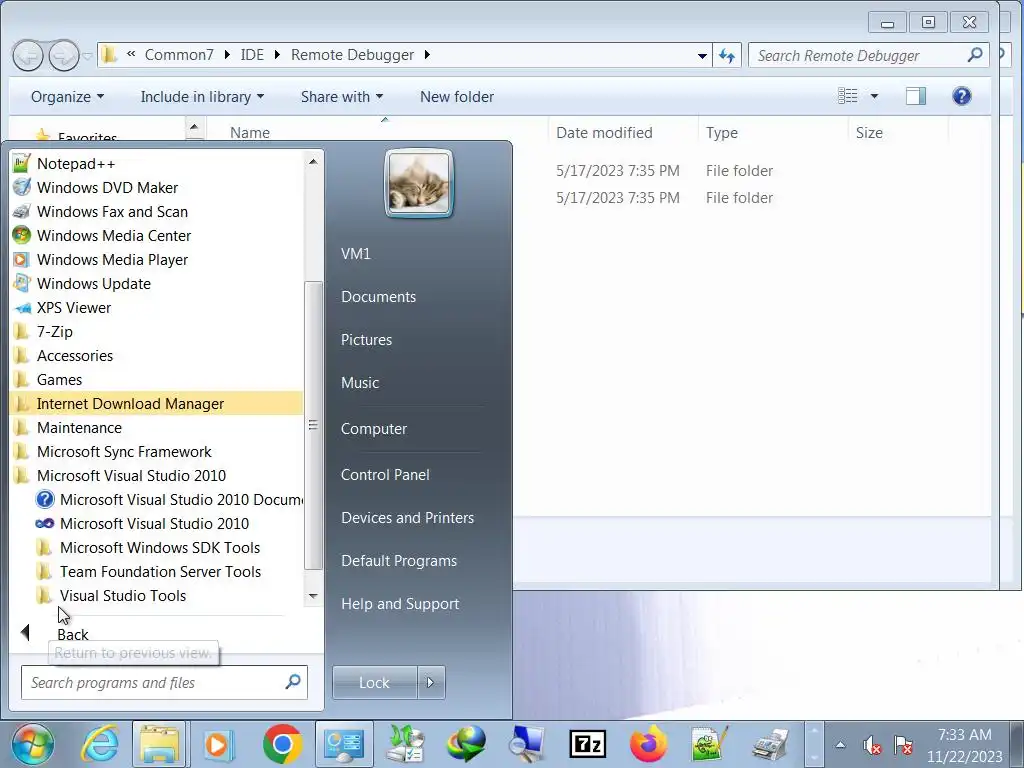
Task: Open Computer from Start menu
Action: click(x=374, y=429)
